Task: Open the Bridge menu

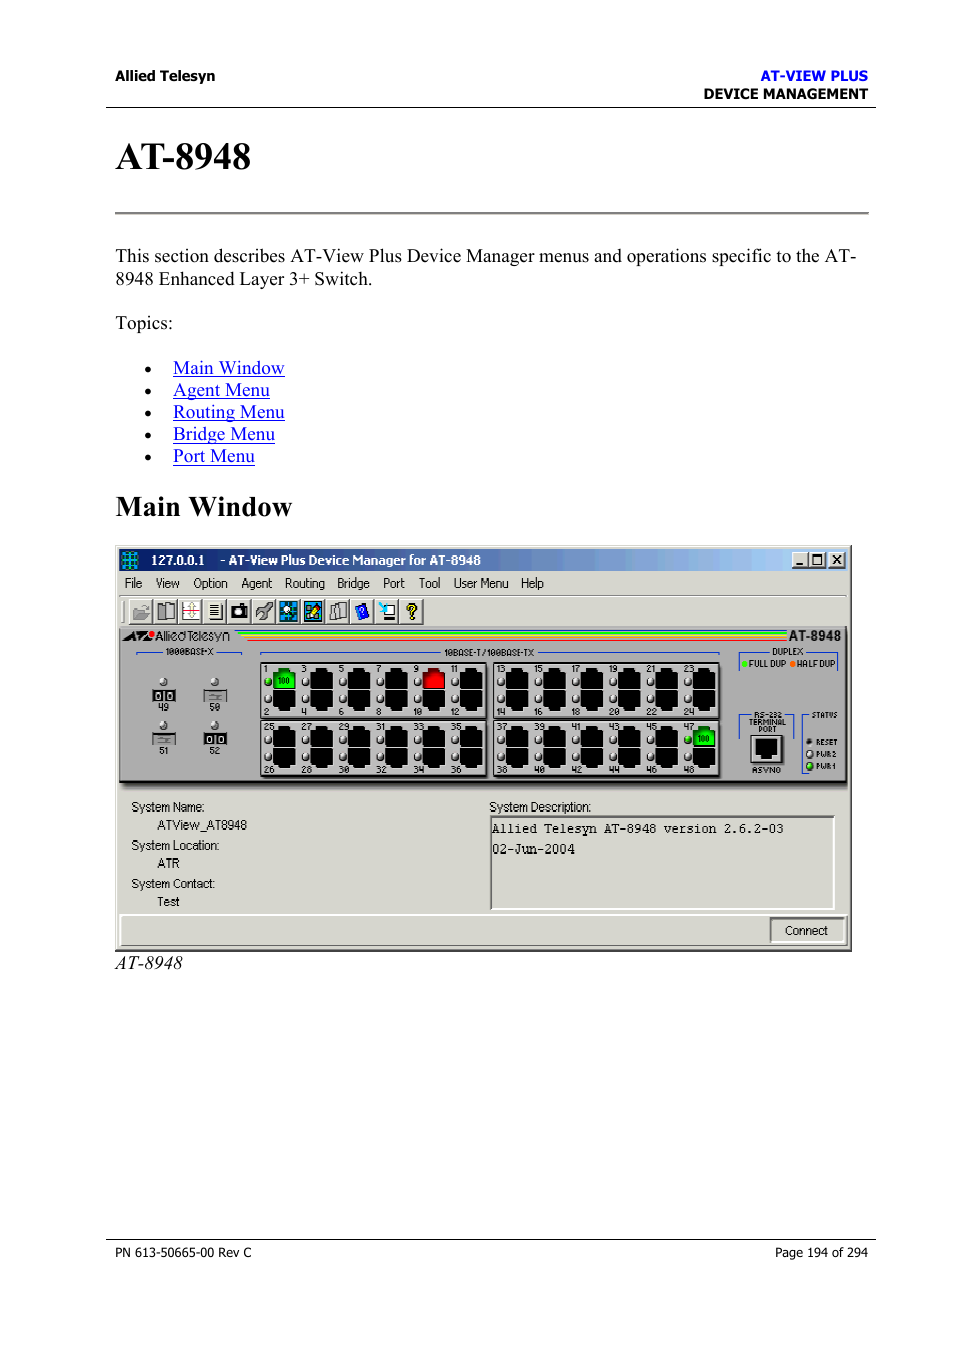Action: [353, 583]
